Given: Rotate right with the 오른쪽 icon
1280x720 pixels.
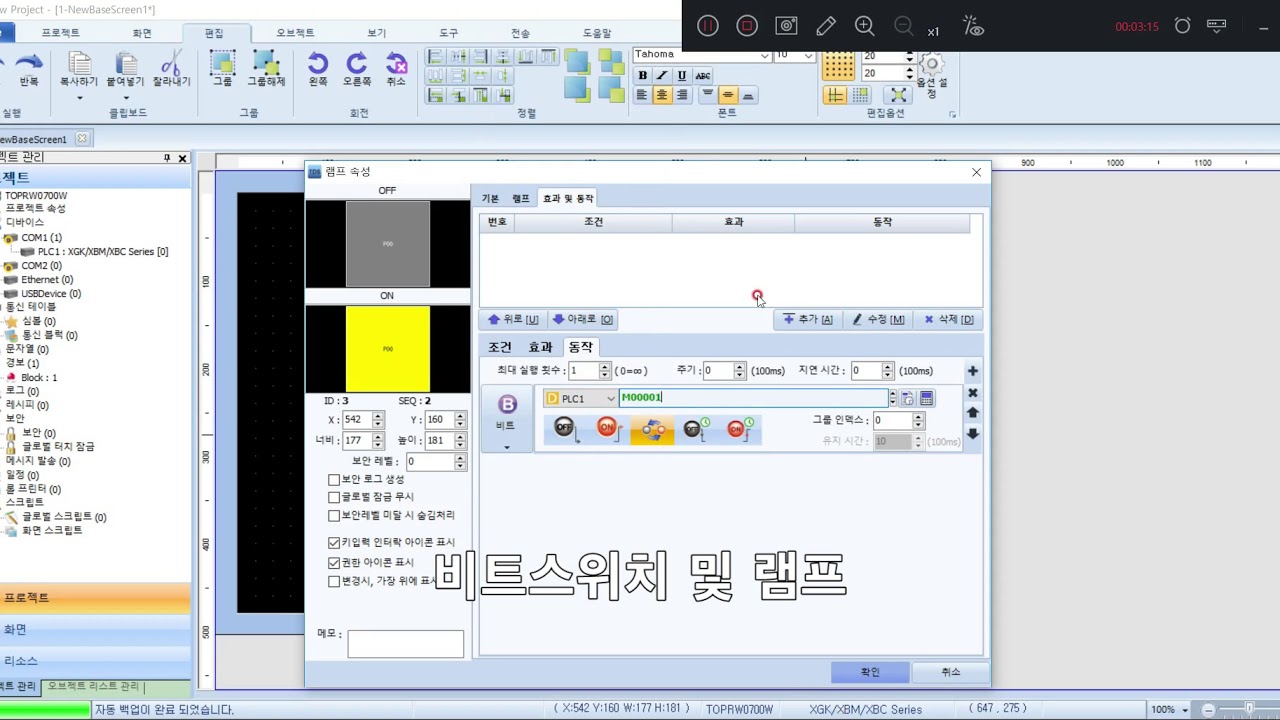Looking at the screenshot, I should tap(357, 63).
